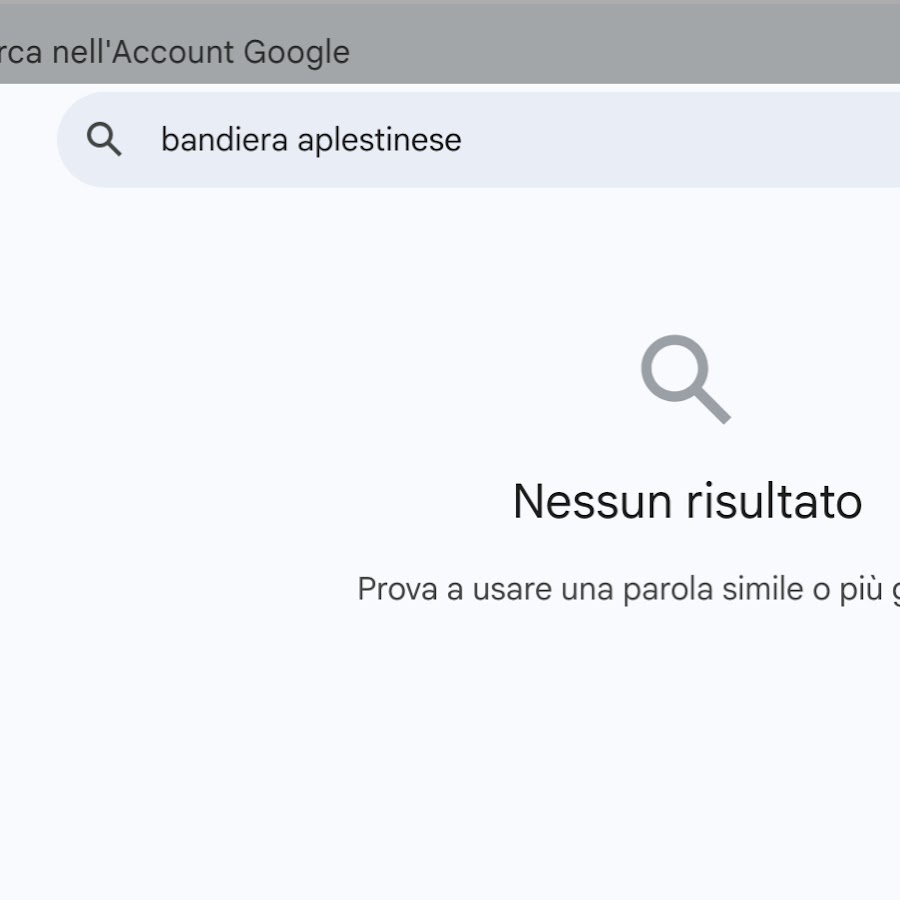Click the word "Account" in the header title
The image size is (900, 900).
pyautogui.click(x=173, y=52)
